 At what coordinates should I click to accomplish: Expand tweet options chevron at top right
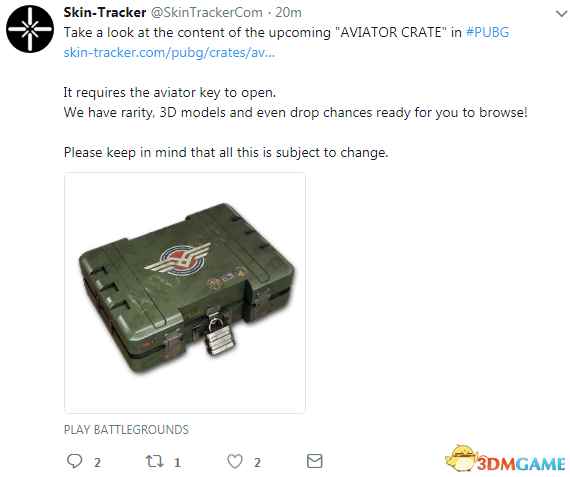coord(561,14)
